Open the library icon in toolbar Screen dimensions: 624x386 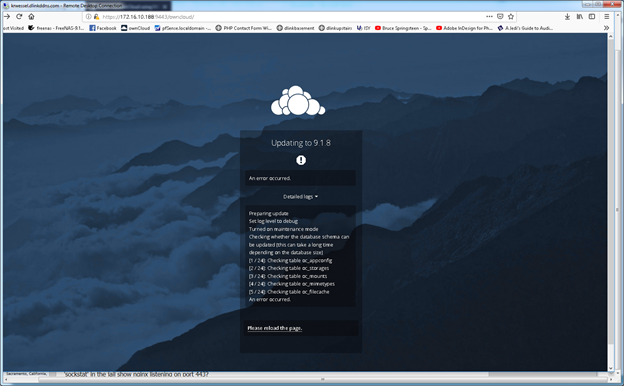pos(579,16)
